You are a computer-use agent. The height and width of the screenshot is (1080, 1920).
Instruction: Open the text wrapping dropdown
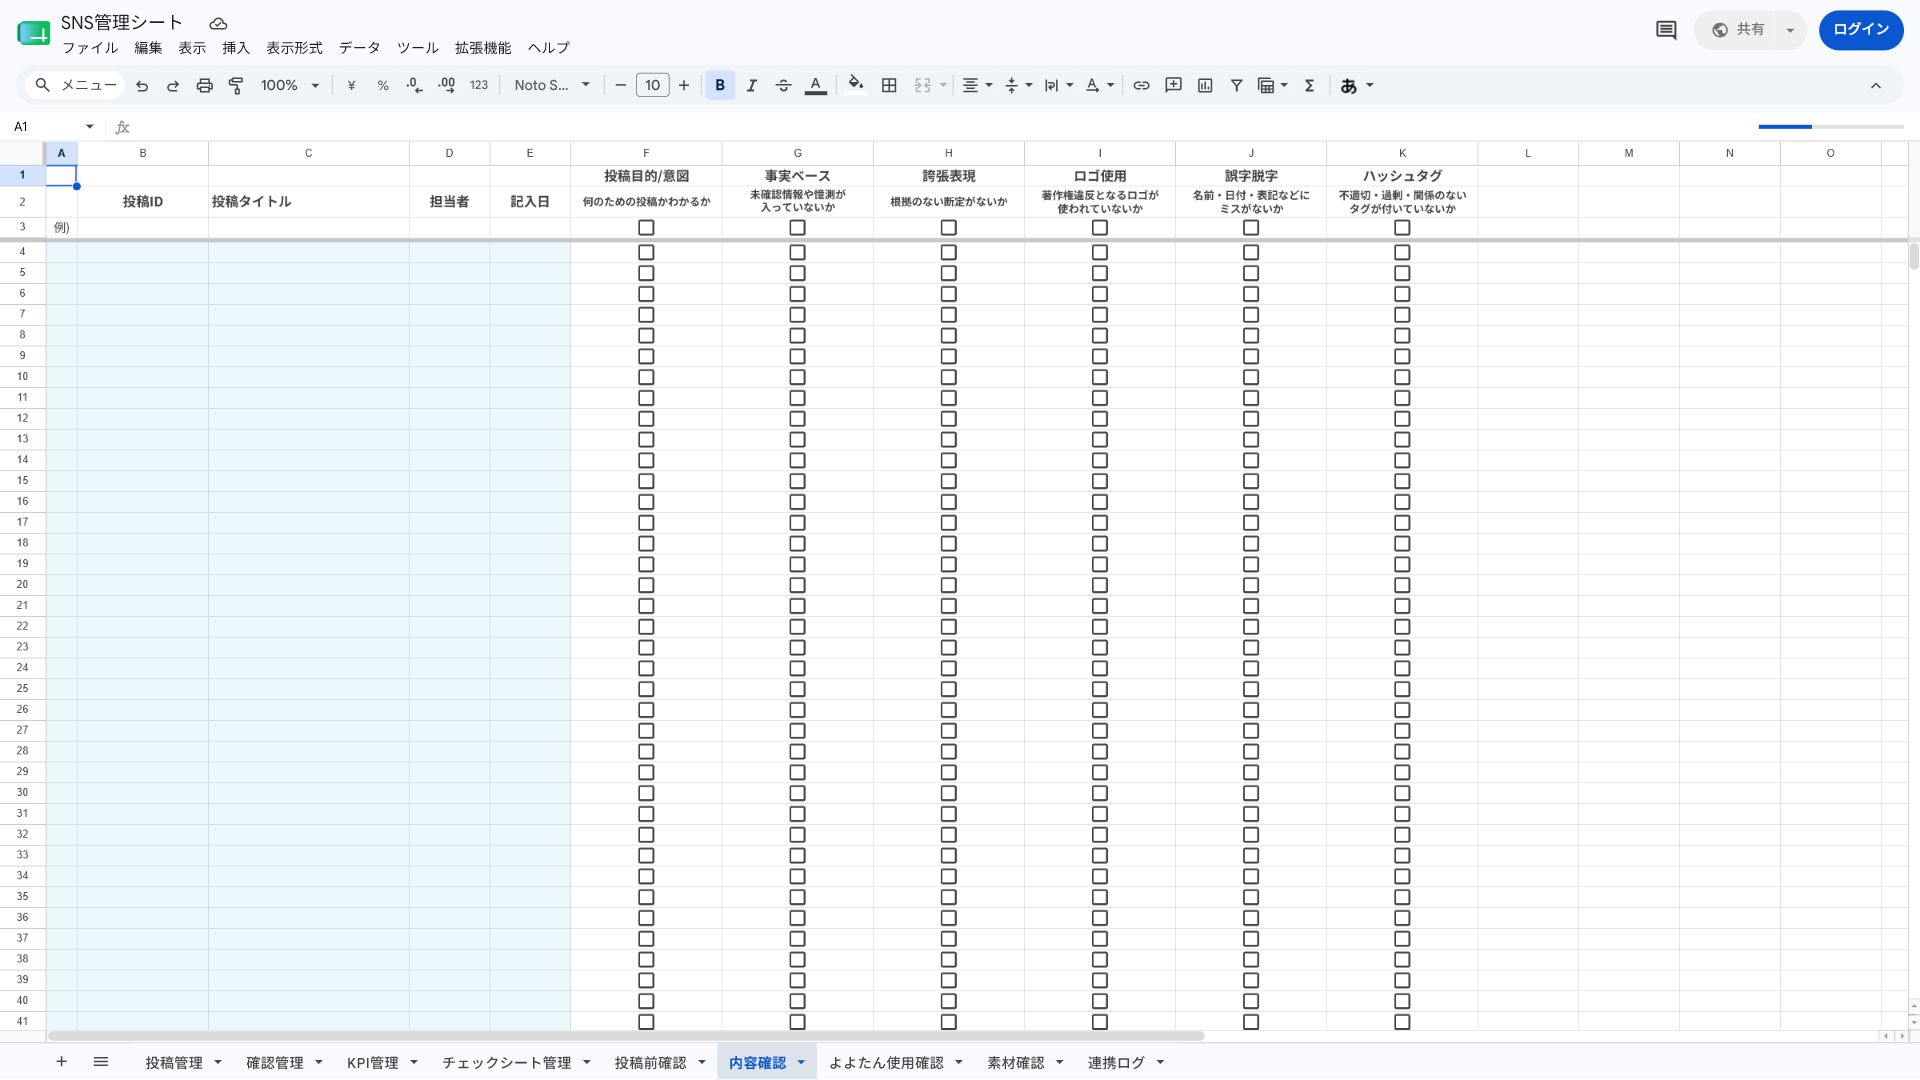click(x=1058, y=86)
